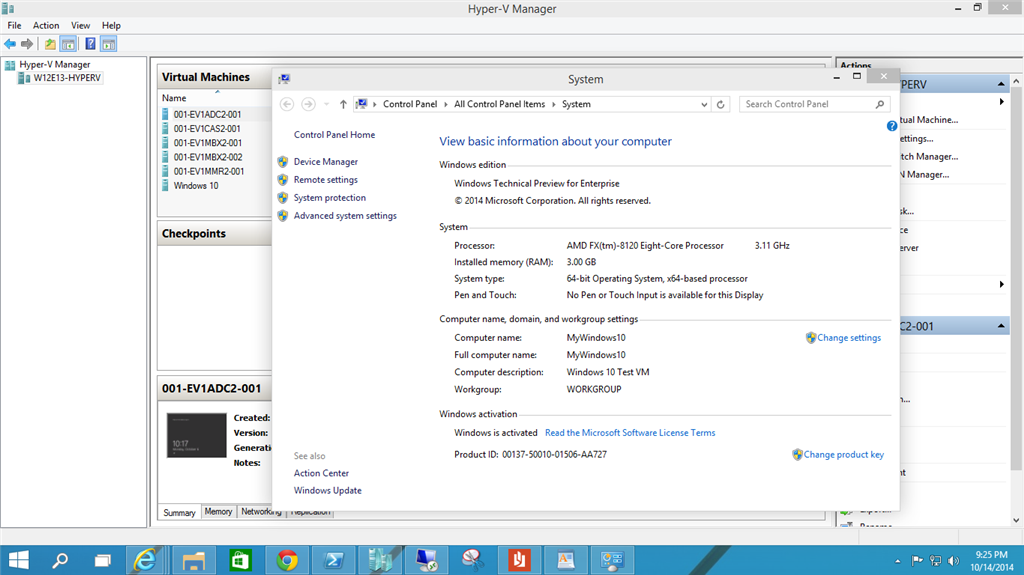The image size is (1024, 575).
Task: Switch to the Memory tab
Action: point(218,512)
